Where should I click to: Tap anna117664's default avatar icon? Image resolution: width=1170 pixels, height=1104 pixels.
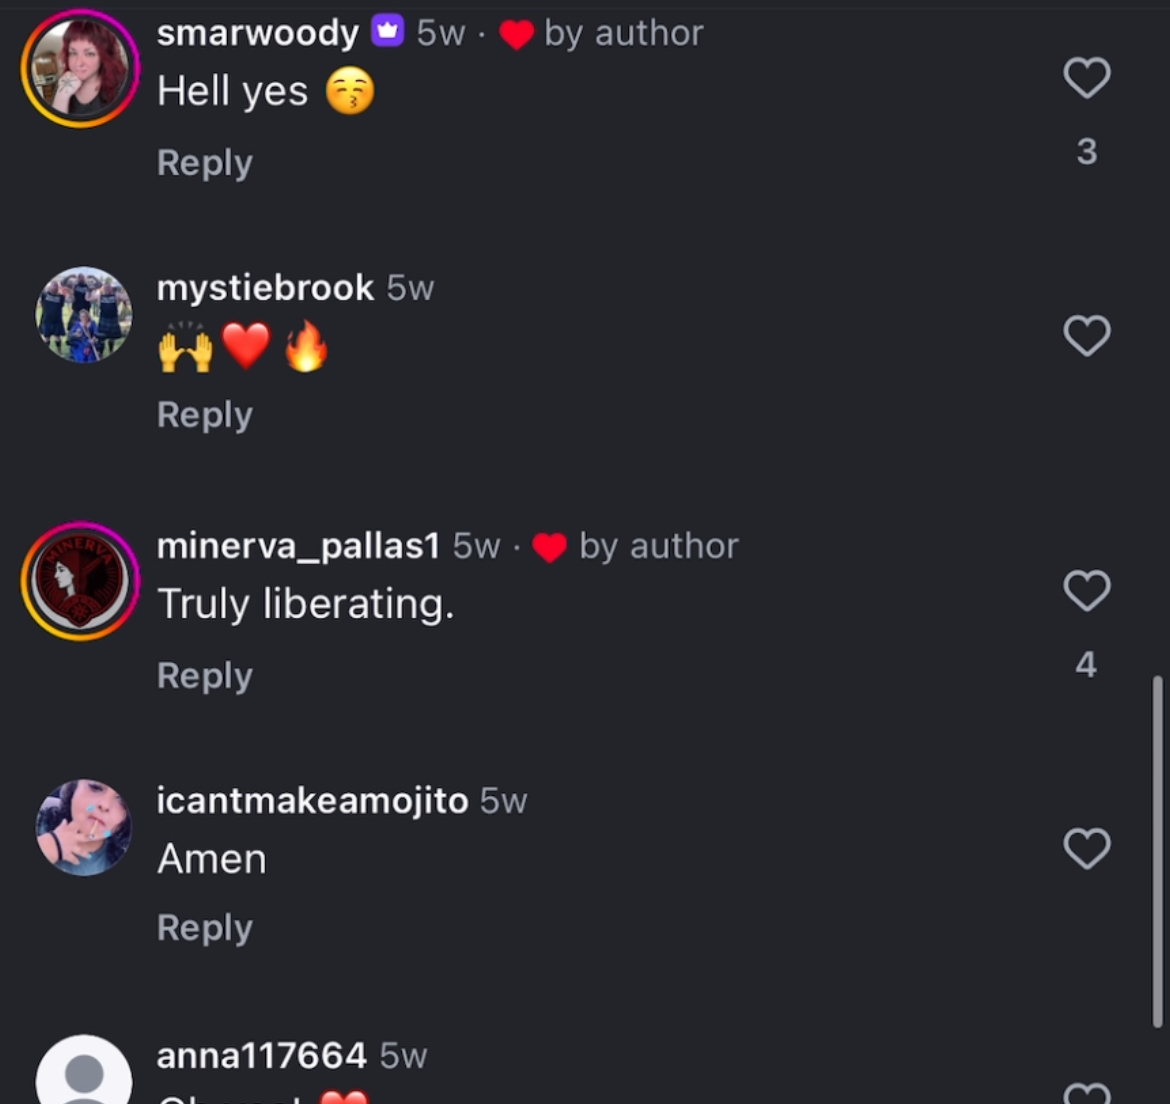(84, 1070)
